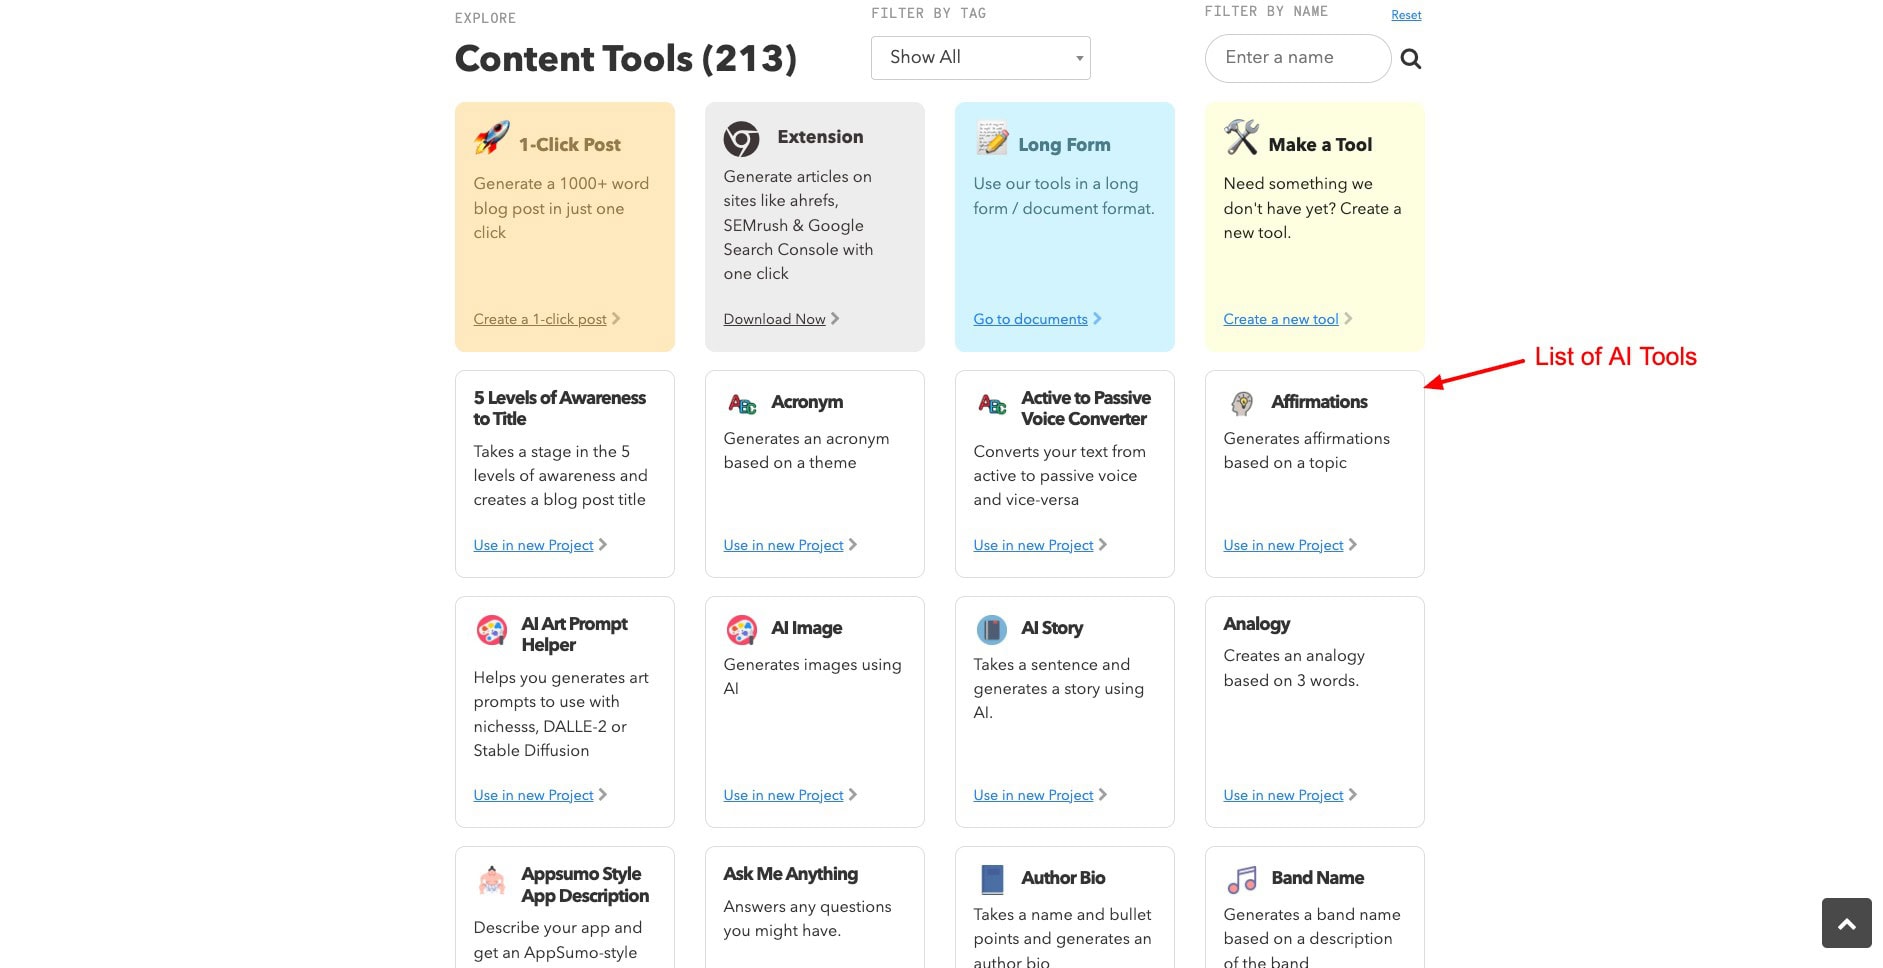Click the Extension card title
The image size is (1883, 968).
pyautogui.click(x=821, y=137)
